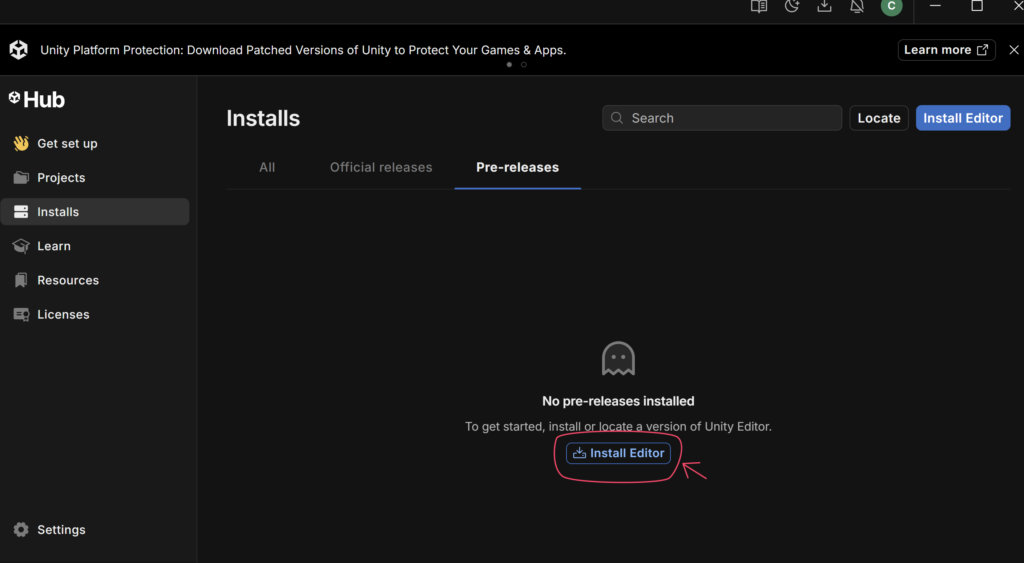Open the green account avatar "C"
Image resolution: width=1024 pixels, height=563 pixels.
891,7
